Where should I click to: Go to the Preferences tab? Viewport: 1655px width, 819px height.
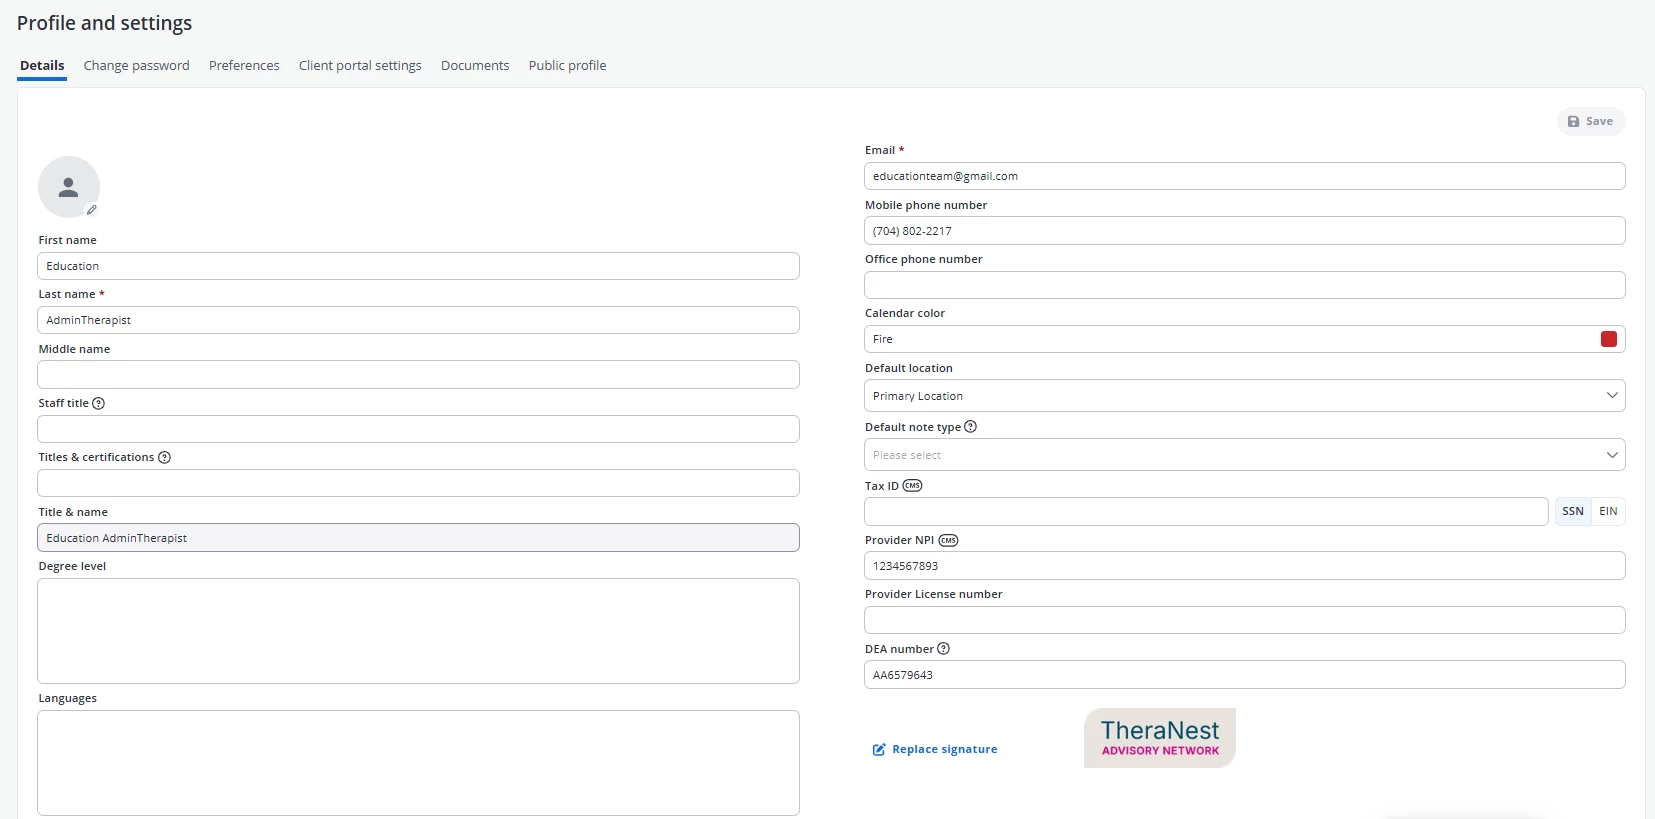click(x=244, y=65)
